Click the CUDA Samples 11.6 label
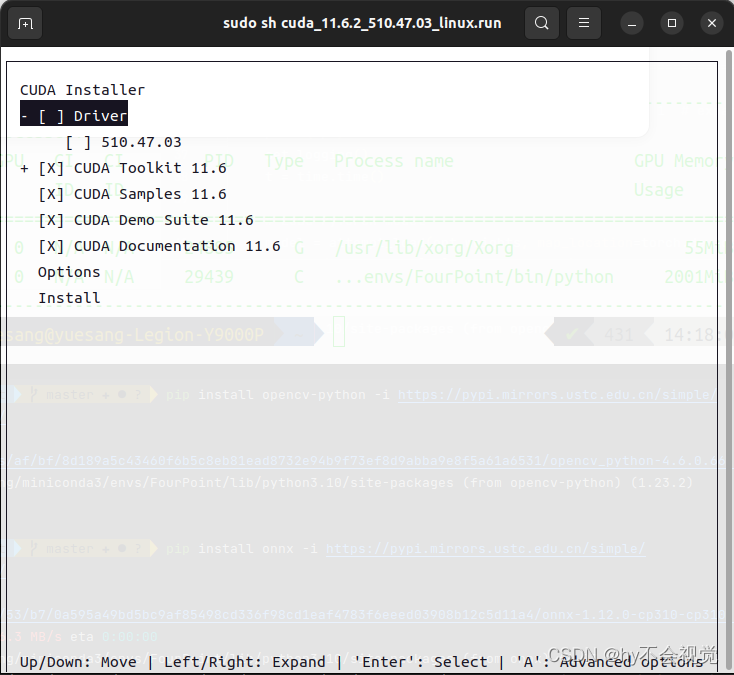This screenshot has height=675, width=734. [x=150, y=194]
